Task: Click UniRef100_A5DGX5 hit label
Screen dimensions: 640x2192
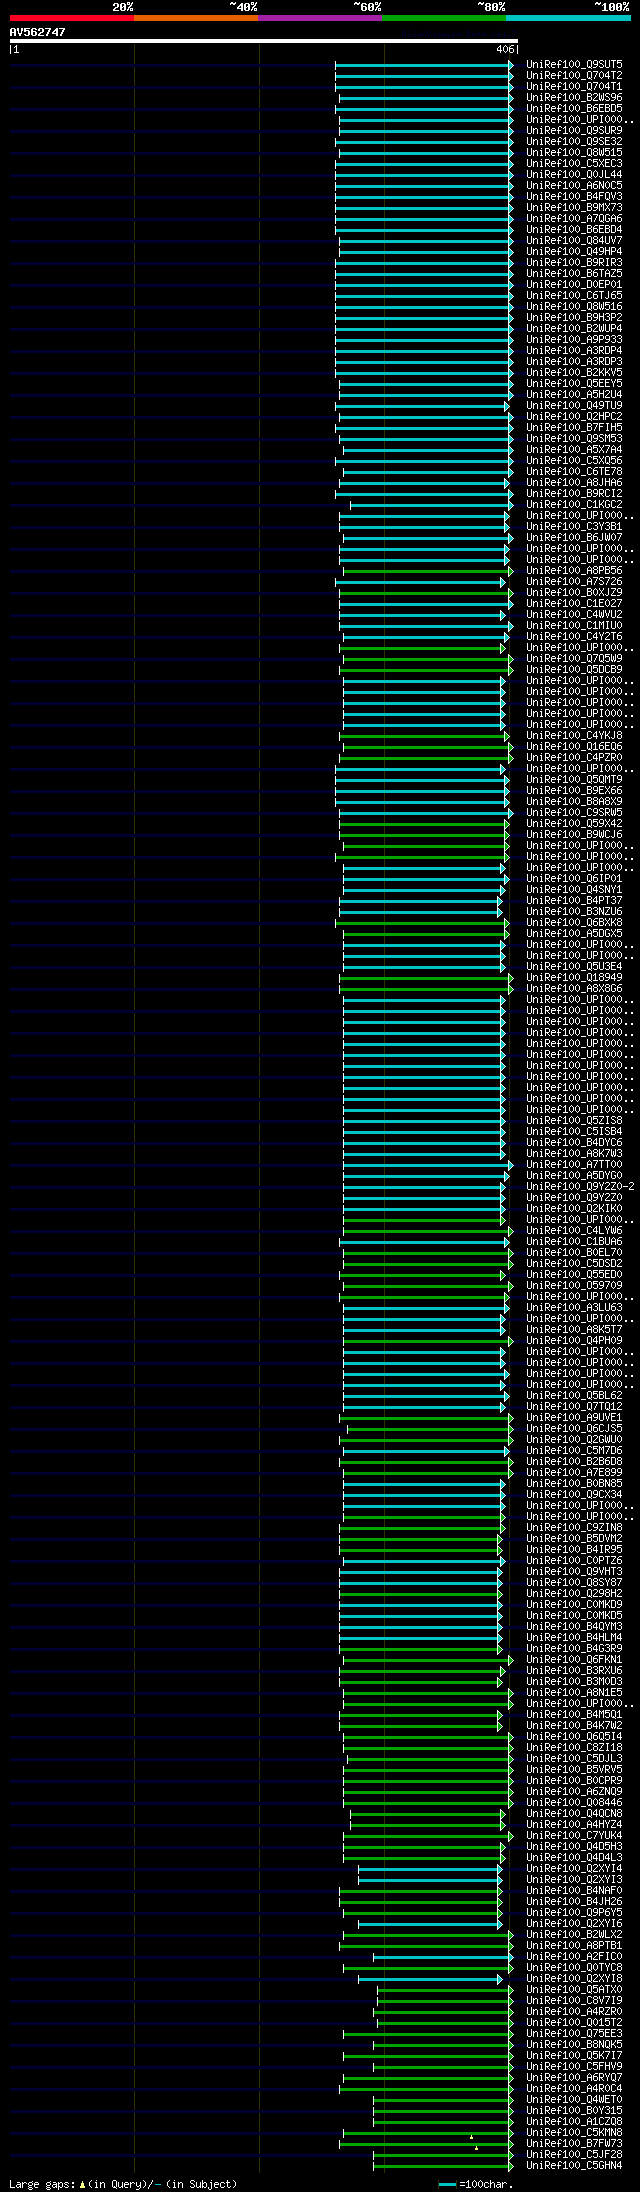Action: pyautogui.click(x=574, y=934)
